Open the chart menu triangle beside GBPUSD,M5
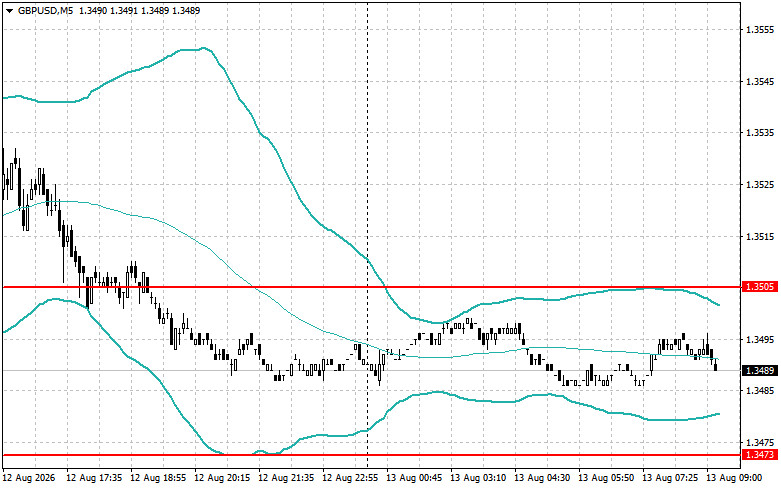The image size is (781, 489). [9, 10]
